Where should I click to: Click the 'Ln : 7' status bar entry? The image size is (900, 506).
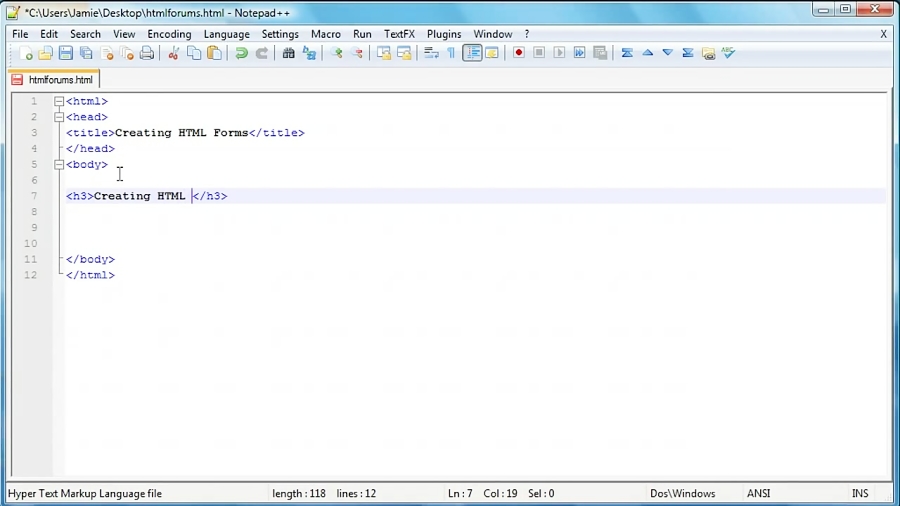(x=460, y=493)
